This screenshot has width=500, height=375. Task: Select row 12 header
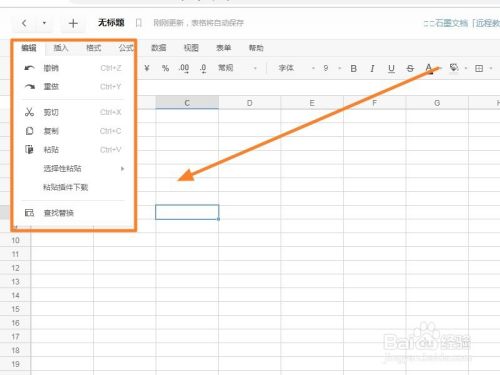pos(15,268)
